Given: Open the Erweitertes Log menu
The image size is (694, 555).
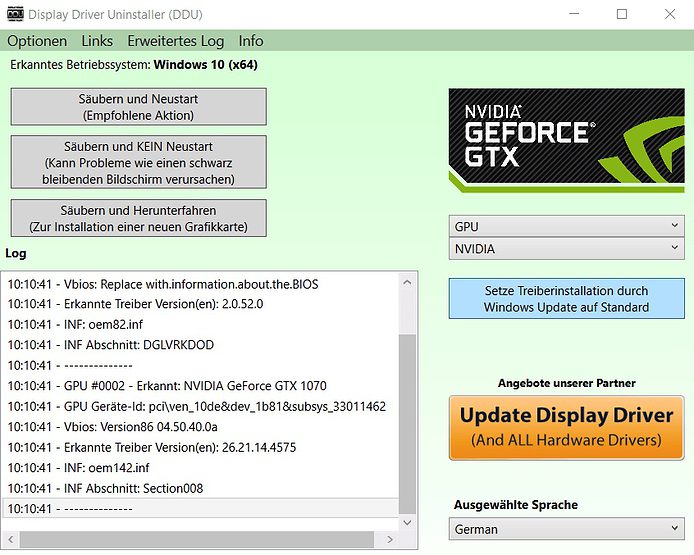Looking at the screenshot, I should point(175,41).
